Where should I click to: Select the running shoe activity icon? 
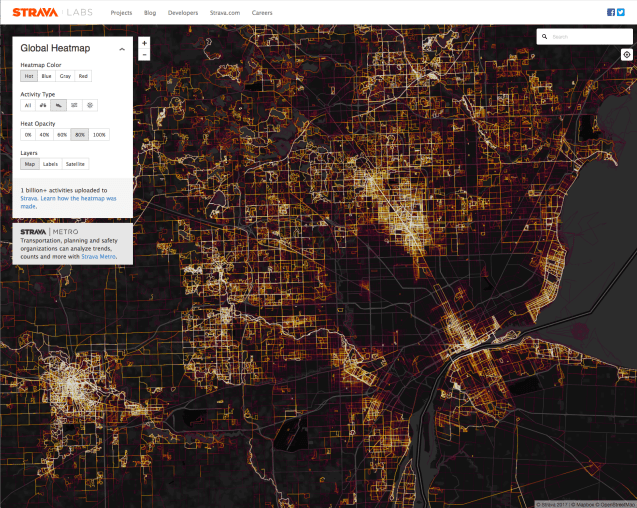click(60, 105)
